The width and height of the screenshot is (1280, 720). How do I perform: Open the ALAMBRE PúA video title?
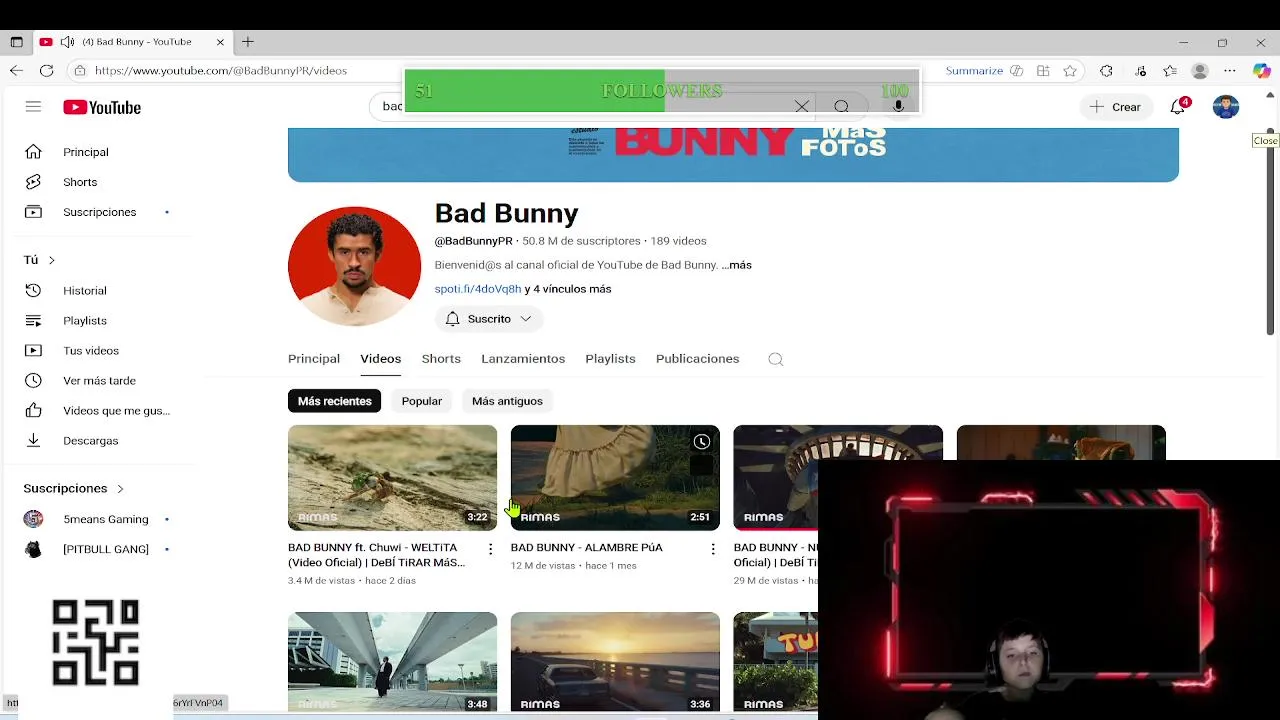587,548
